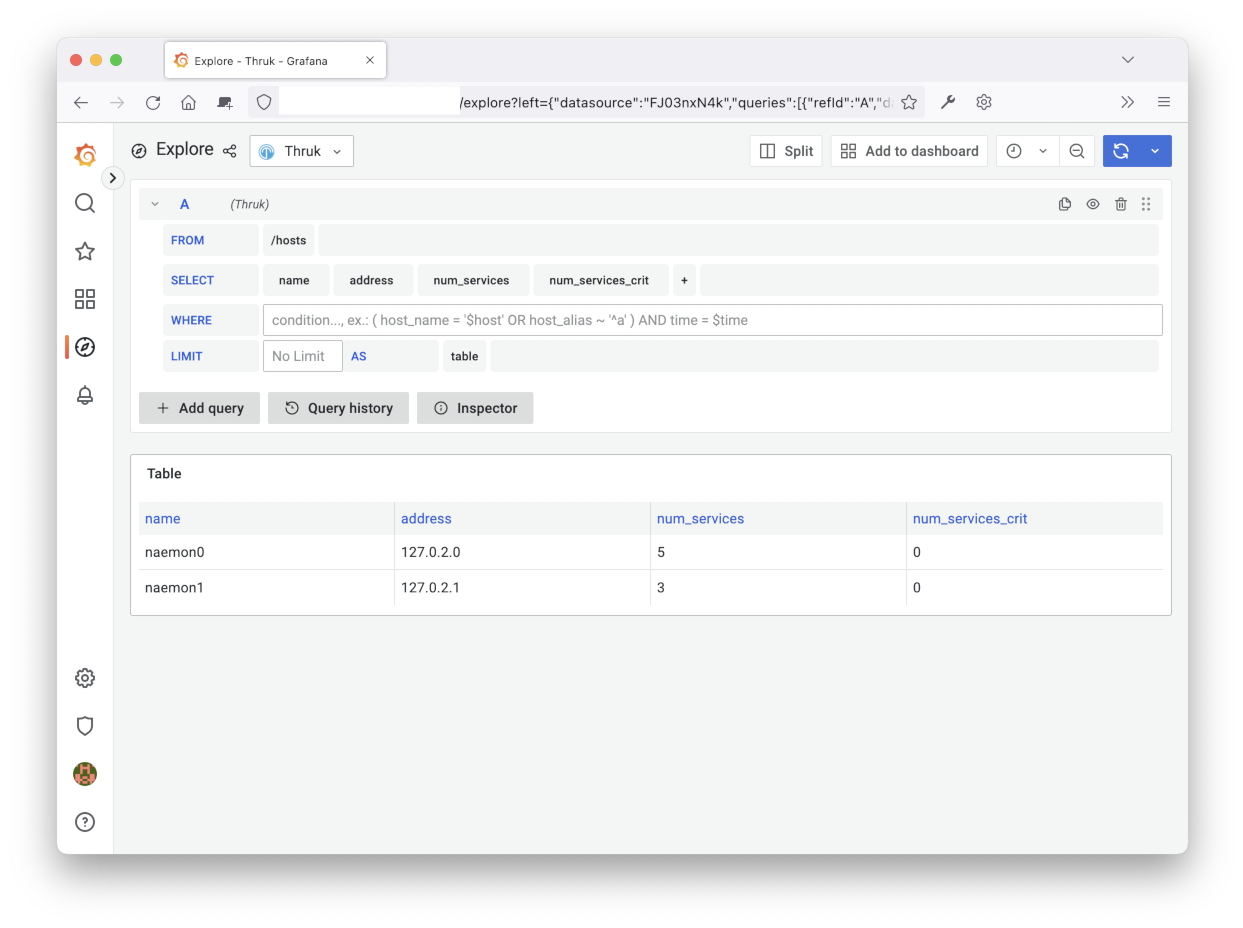Viewport: 1243px width, 928px height.
Task: Open search dashboards magnifier icon
Action: (85, 203)
